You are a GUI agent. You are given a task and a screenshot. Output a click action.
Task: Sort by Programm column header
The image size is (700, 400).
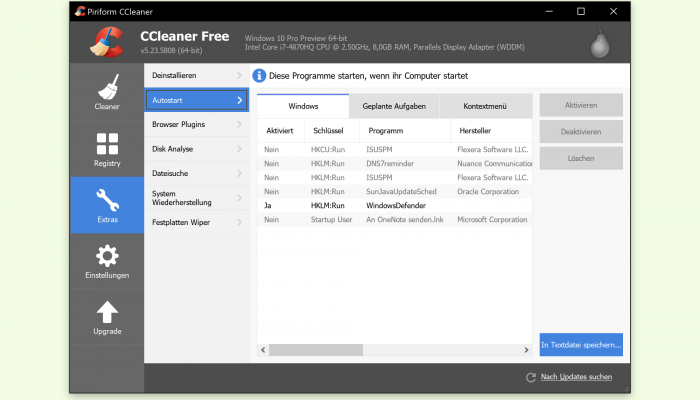tap(405, 131)
